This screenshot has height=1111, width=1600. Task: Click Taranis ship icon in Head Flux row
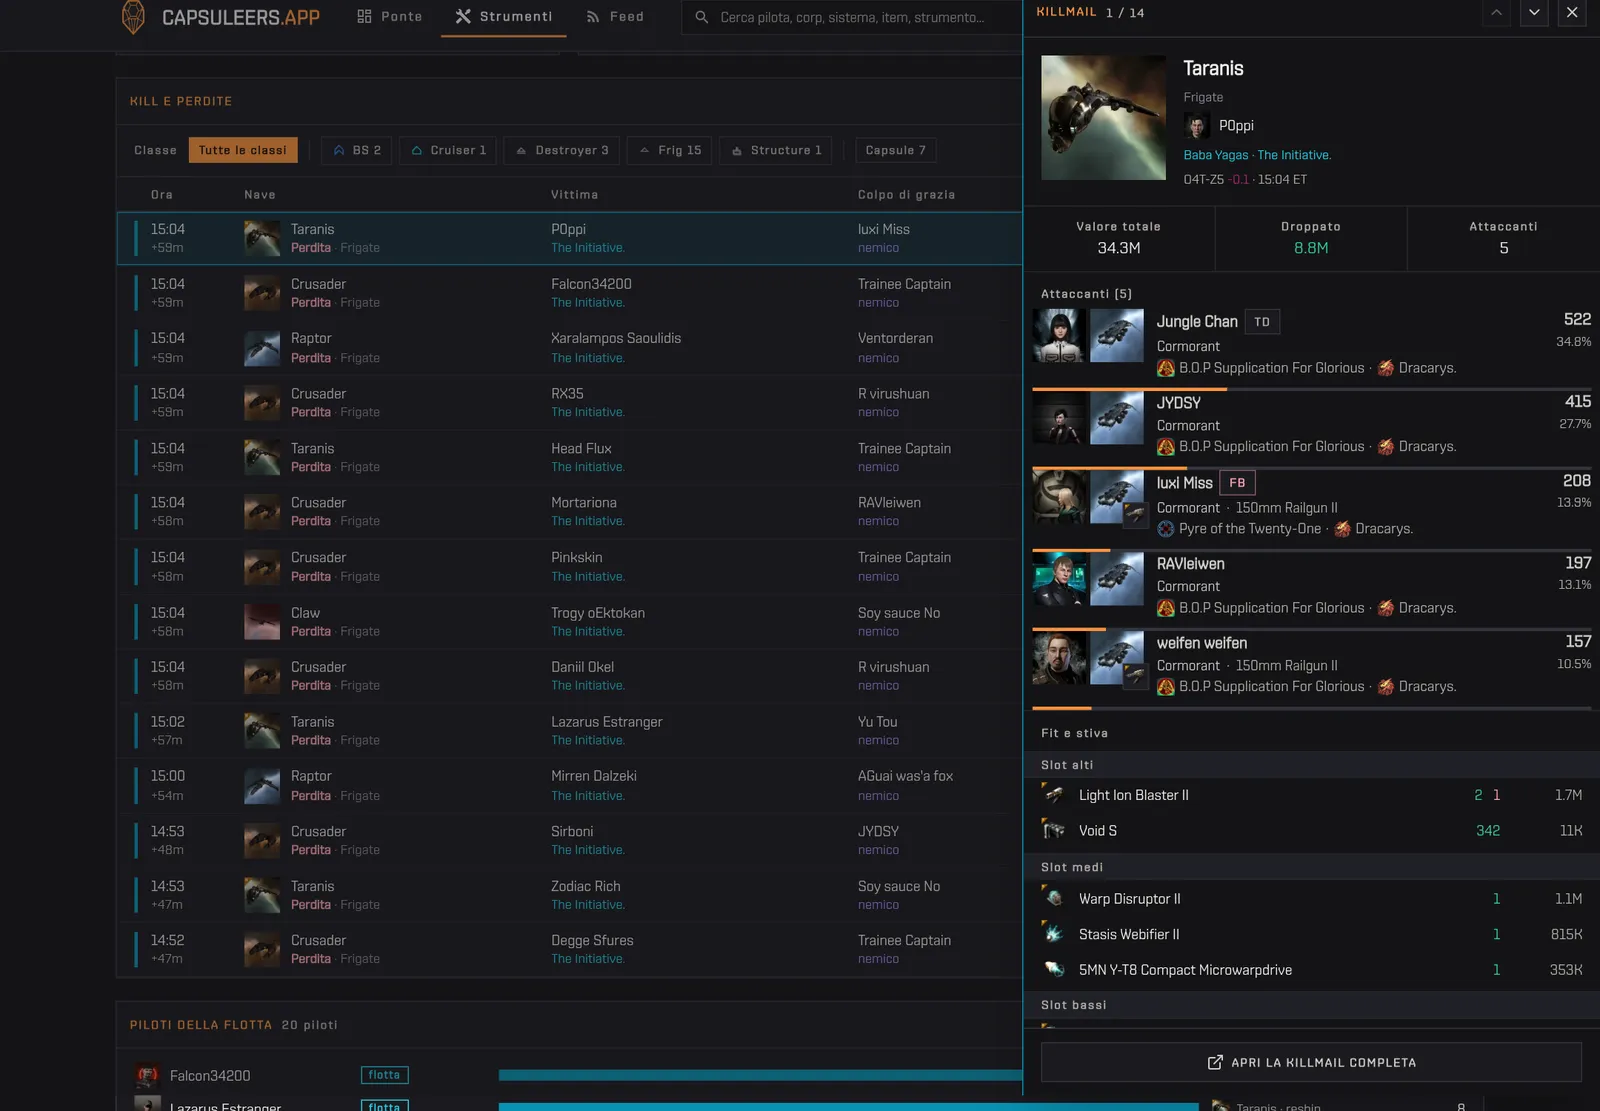[x=262, y=457]
